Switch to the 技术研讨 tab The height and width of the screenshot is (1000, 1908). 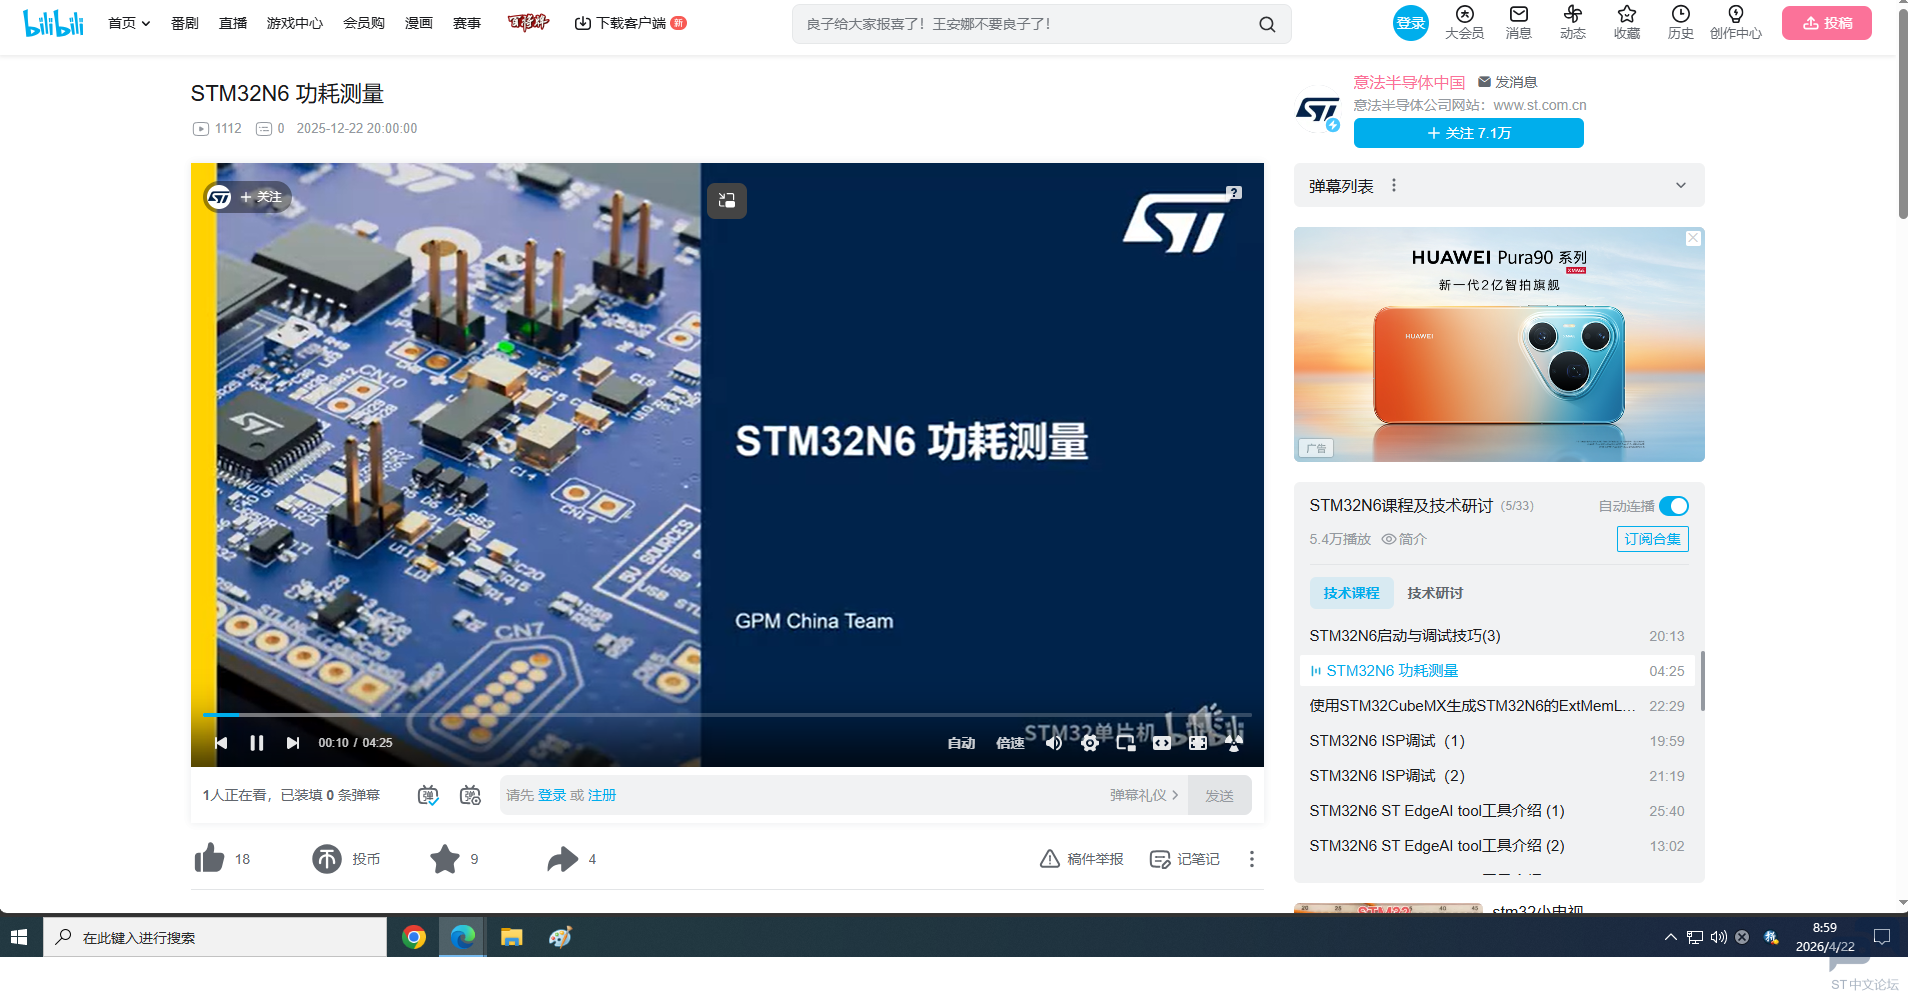[x=1435, y=593]
